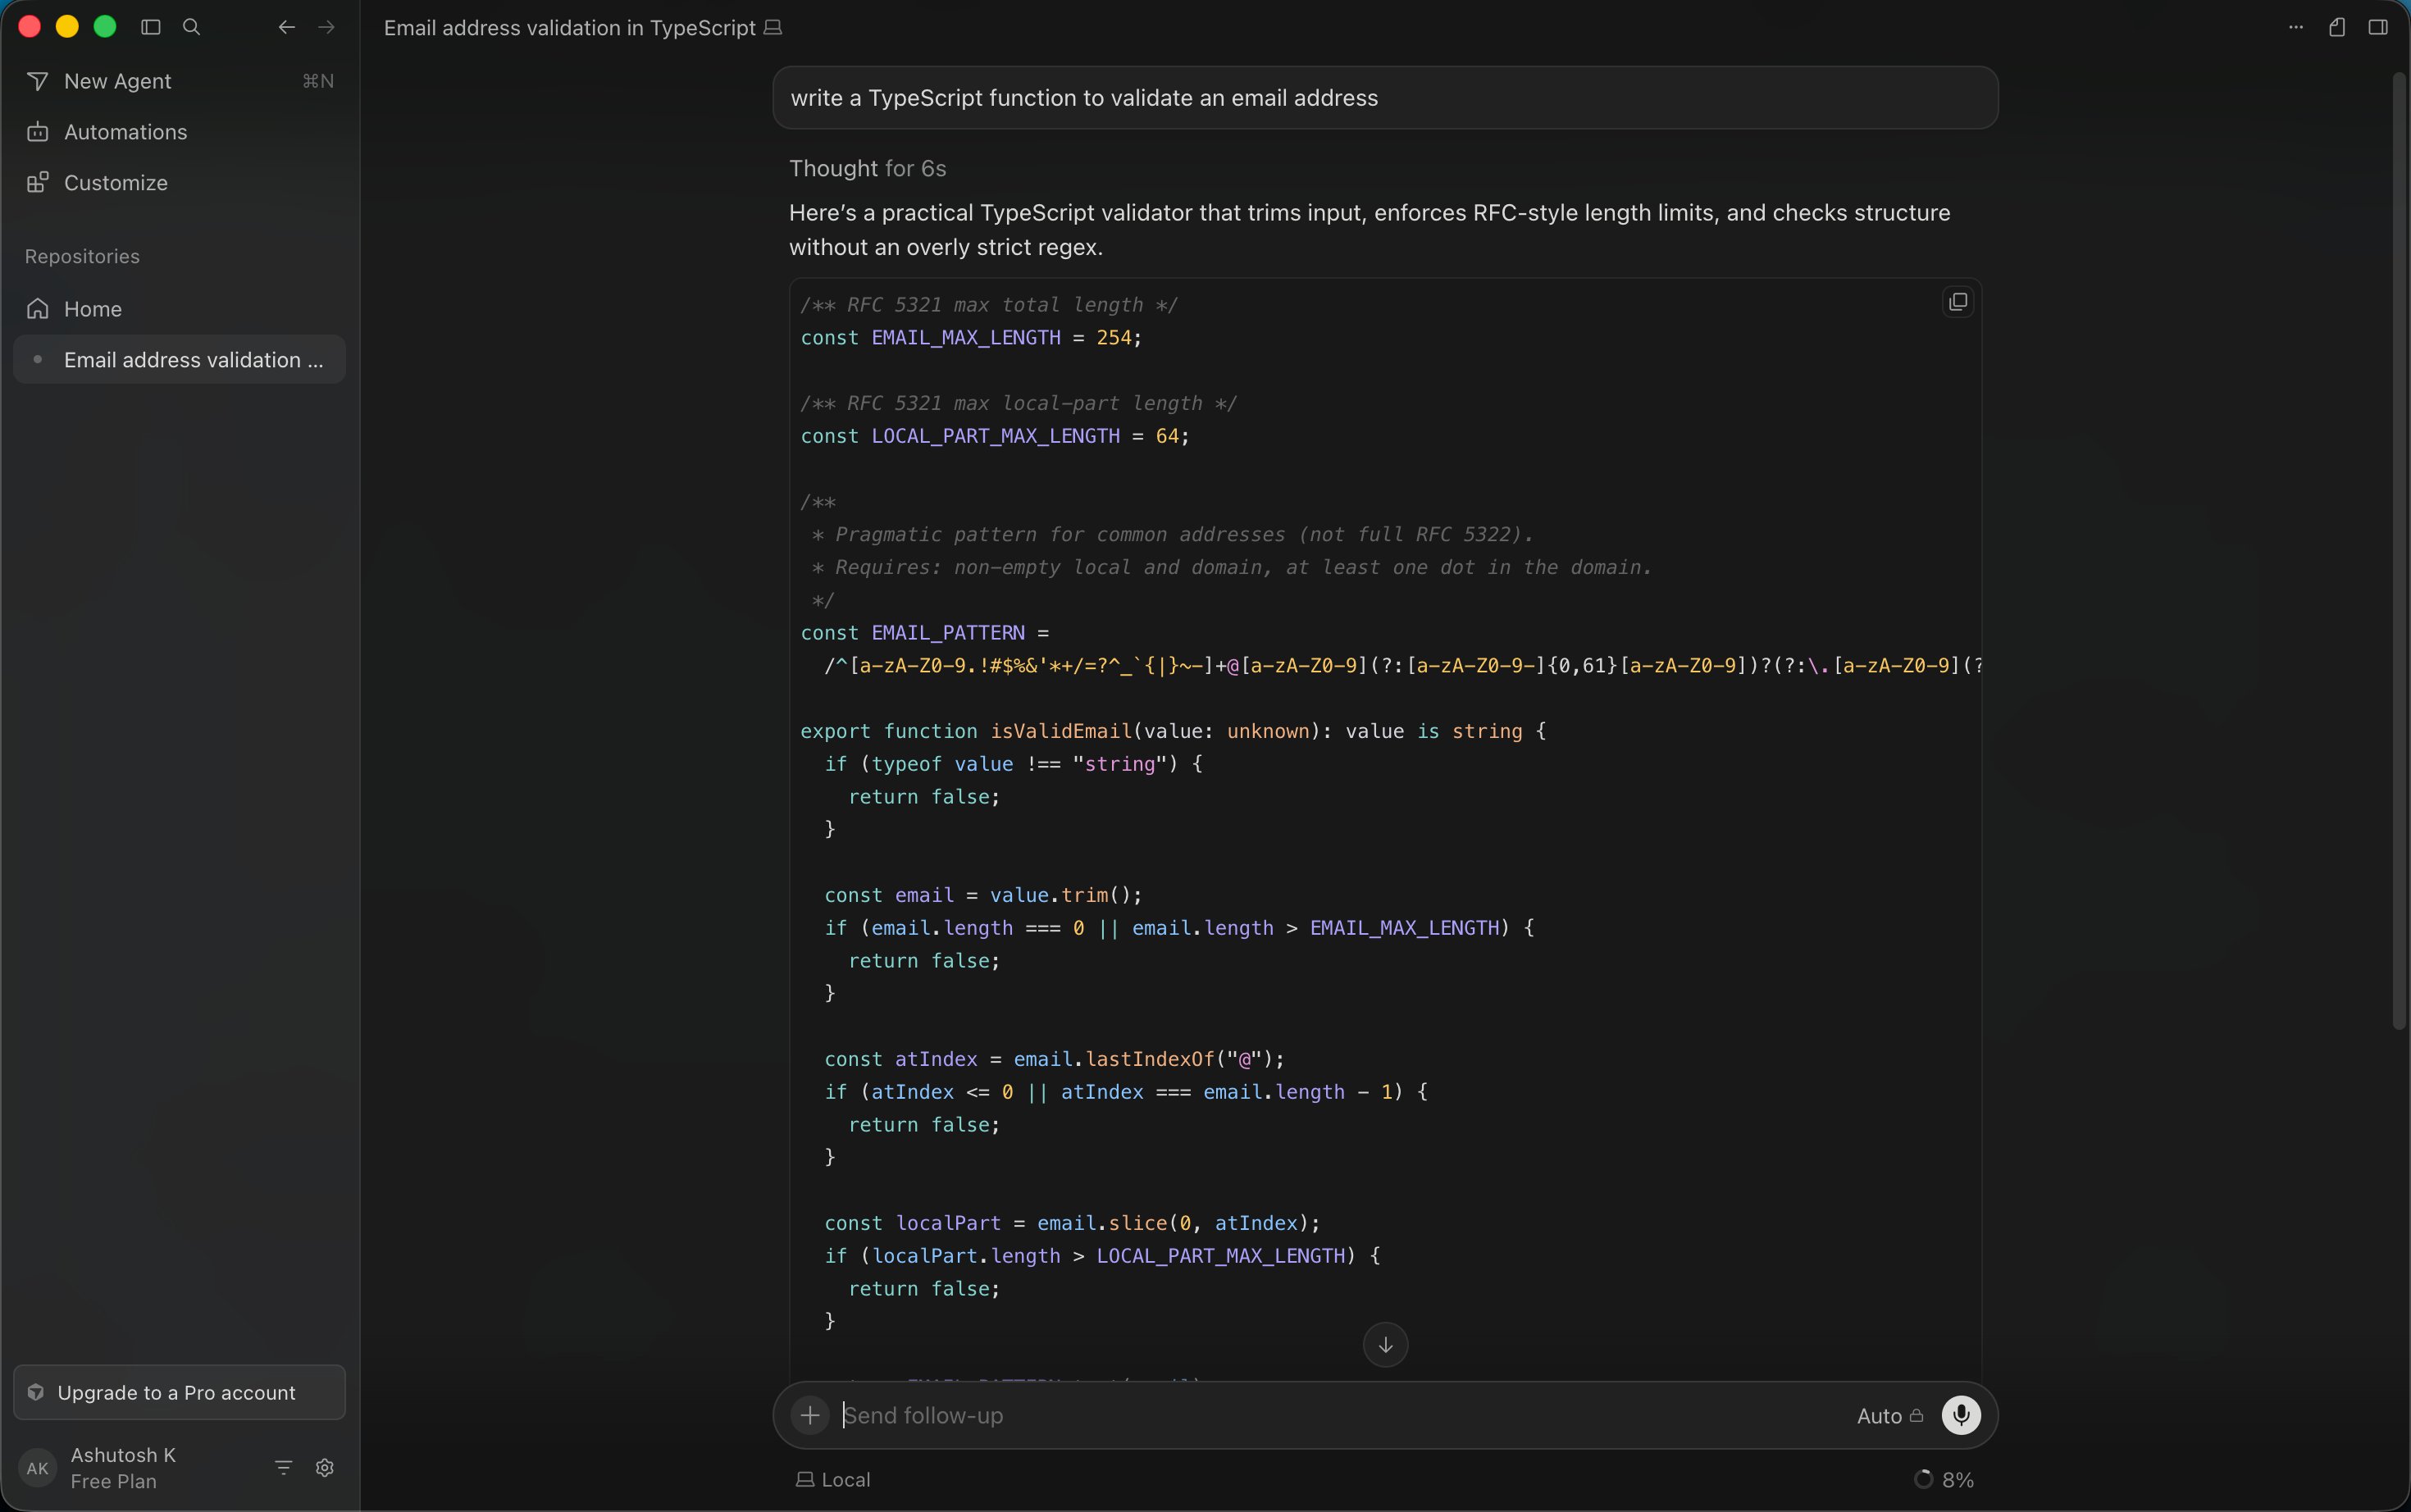Click Upgrade to a Pro account

(180, 1393)
